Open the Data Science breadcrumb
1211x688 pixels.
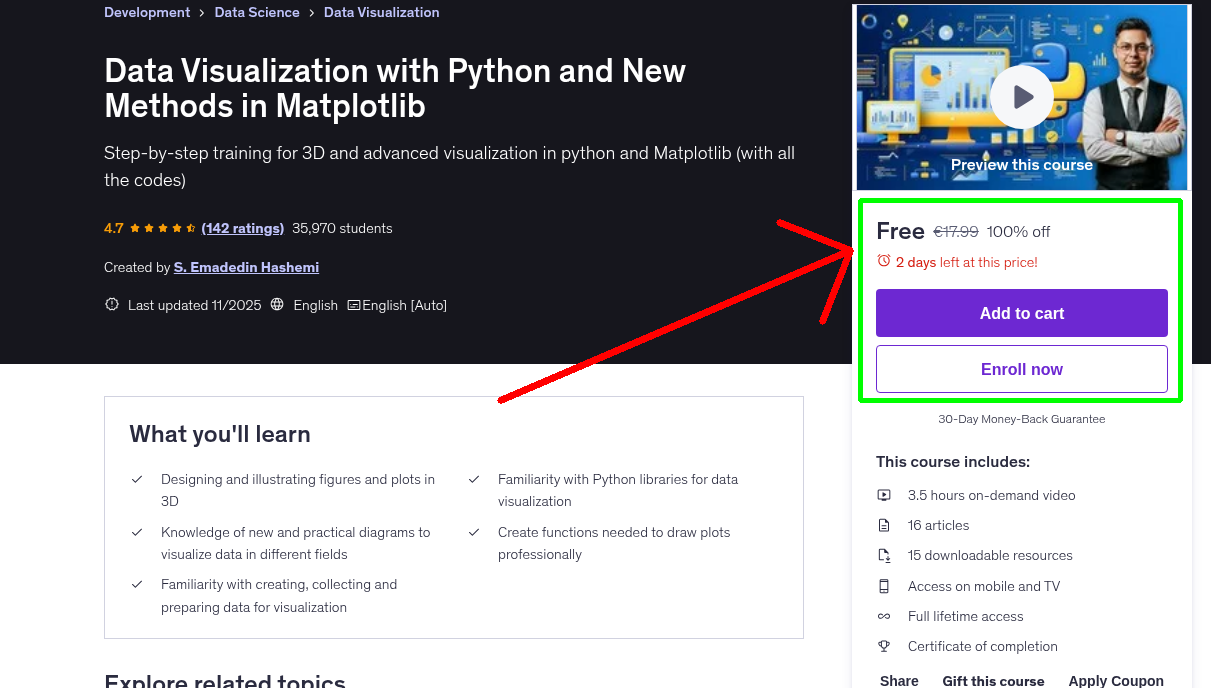(257, 12)
